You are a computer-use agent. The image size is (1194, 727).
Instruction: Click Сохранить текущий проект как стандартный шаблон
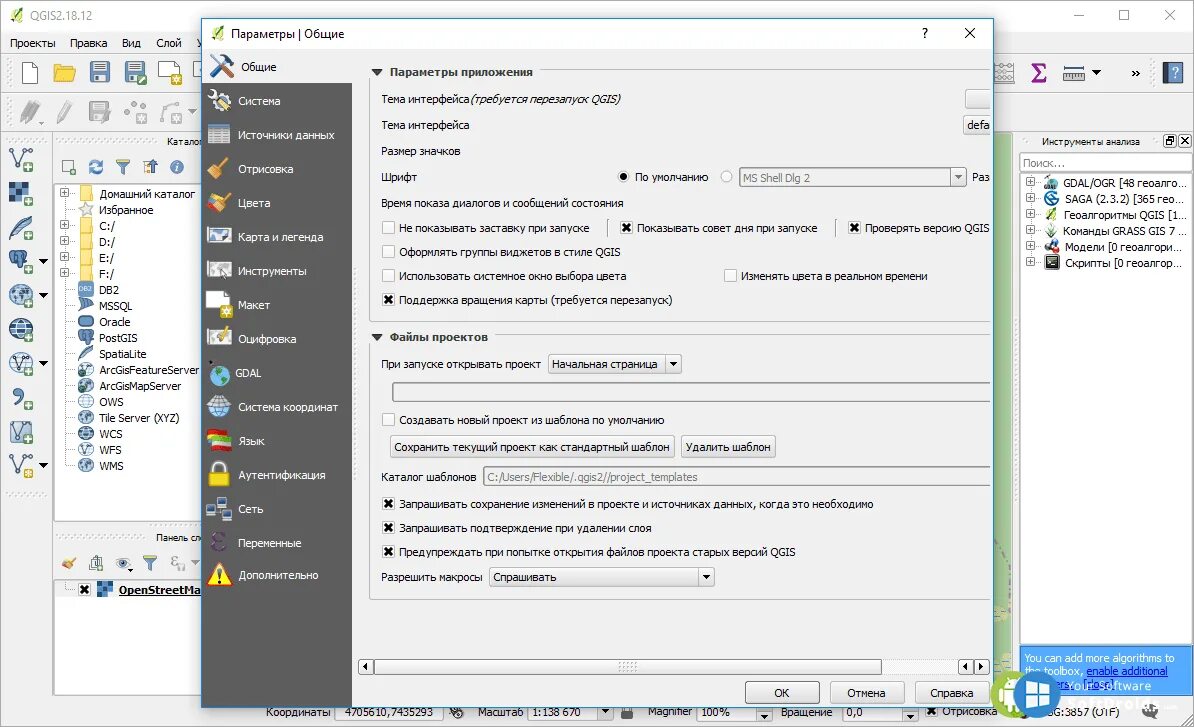tap(532, 447)
